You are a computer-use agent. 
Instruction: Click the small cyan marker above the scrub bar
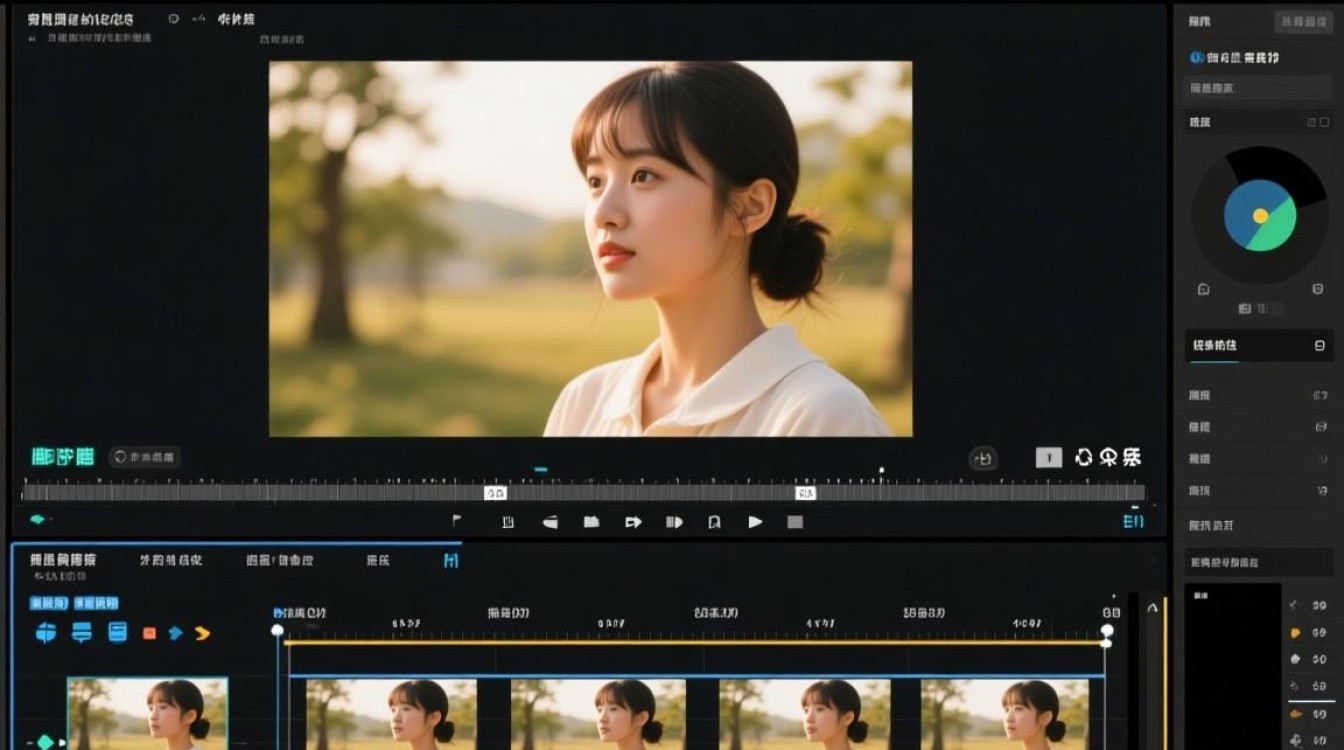click(541, 469)
